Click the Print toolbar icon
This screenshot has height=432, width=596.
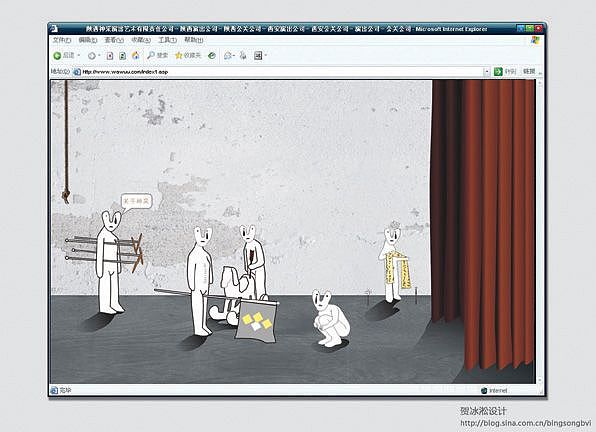(x=243, y=56)
